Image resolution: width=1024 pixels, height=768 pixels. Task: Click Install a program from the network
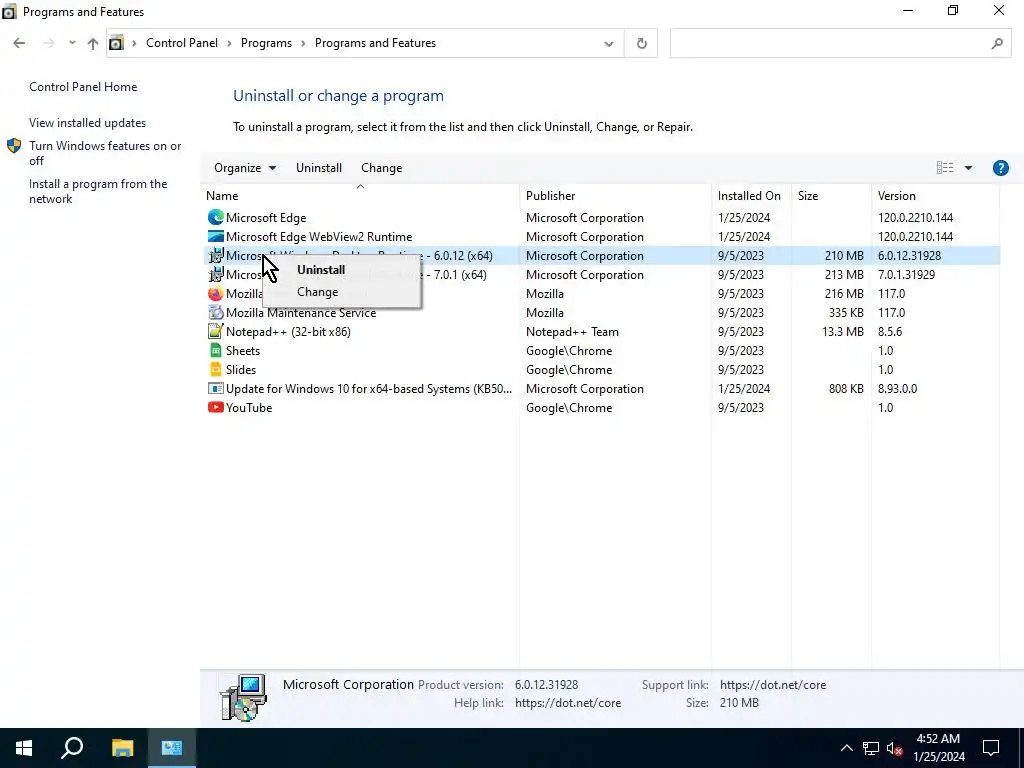click(98, 191)
